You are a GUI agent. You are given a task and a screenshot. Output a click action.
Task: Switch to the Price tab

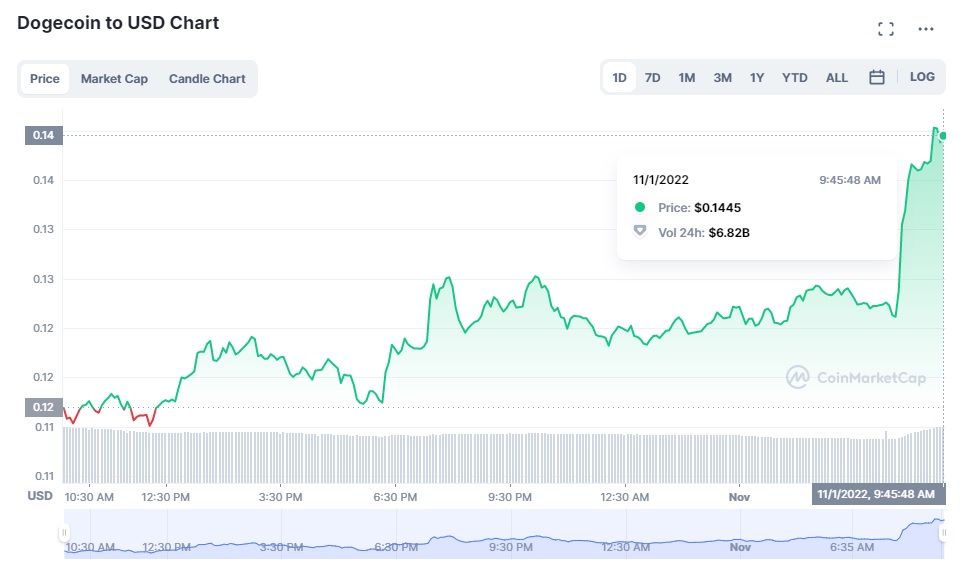tap(45, 79)
